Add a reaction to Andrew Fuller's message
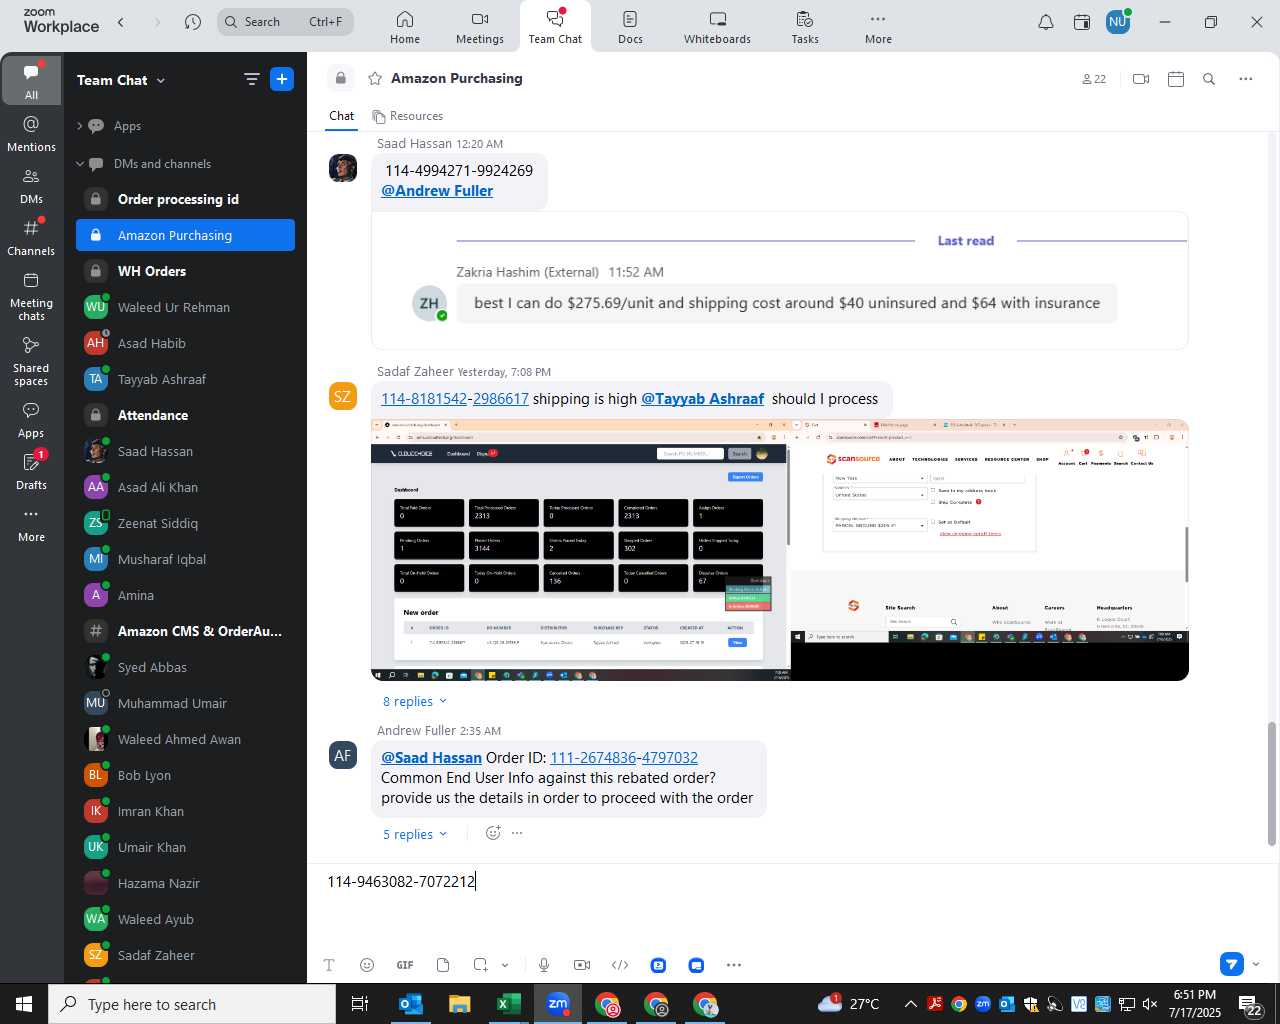1280x1024 pixels. (x=492, y=833)
